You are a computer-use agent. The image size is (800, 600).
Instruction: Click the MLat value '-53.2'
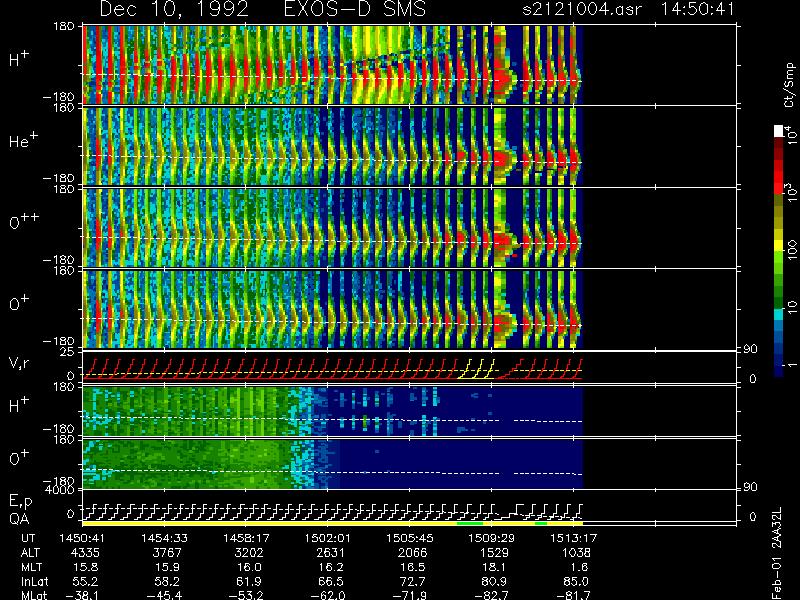point(245,595)
